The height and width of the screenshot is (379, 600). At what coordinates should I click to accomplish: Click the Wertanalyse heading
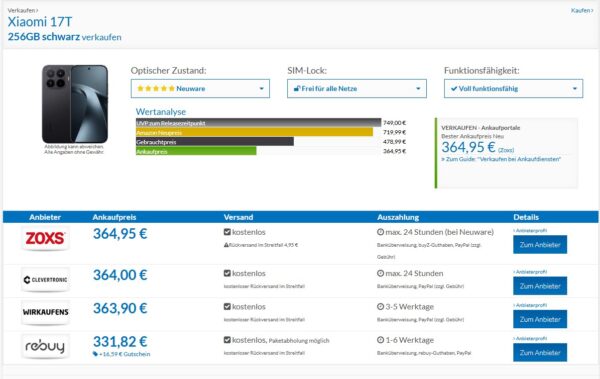click(x=161, y=112)
